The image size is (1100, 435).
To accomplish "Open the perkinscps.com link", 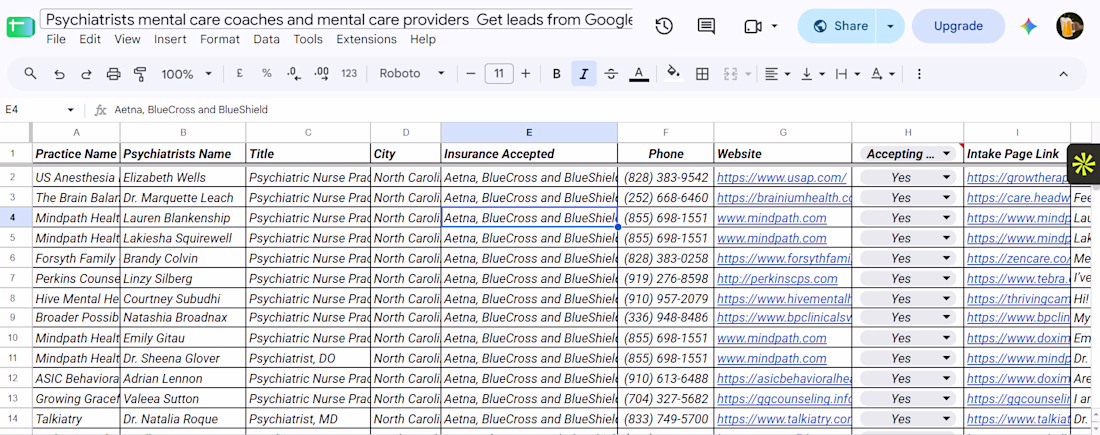I will [777, 279].
